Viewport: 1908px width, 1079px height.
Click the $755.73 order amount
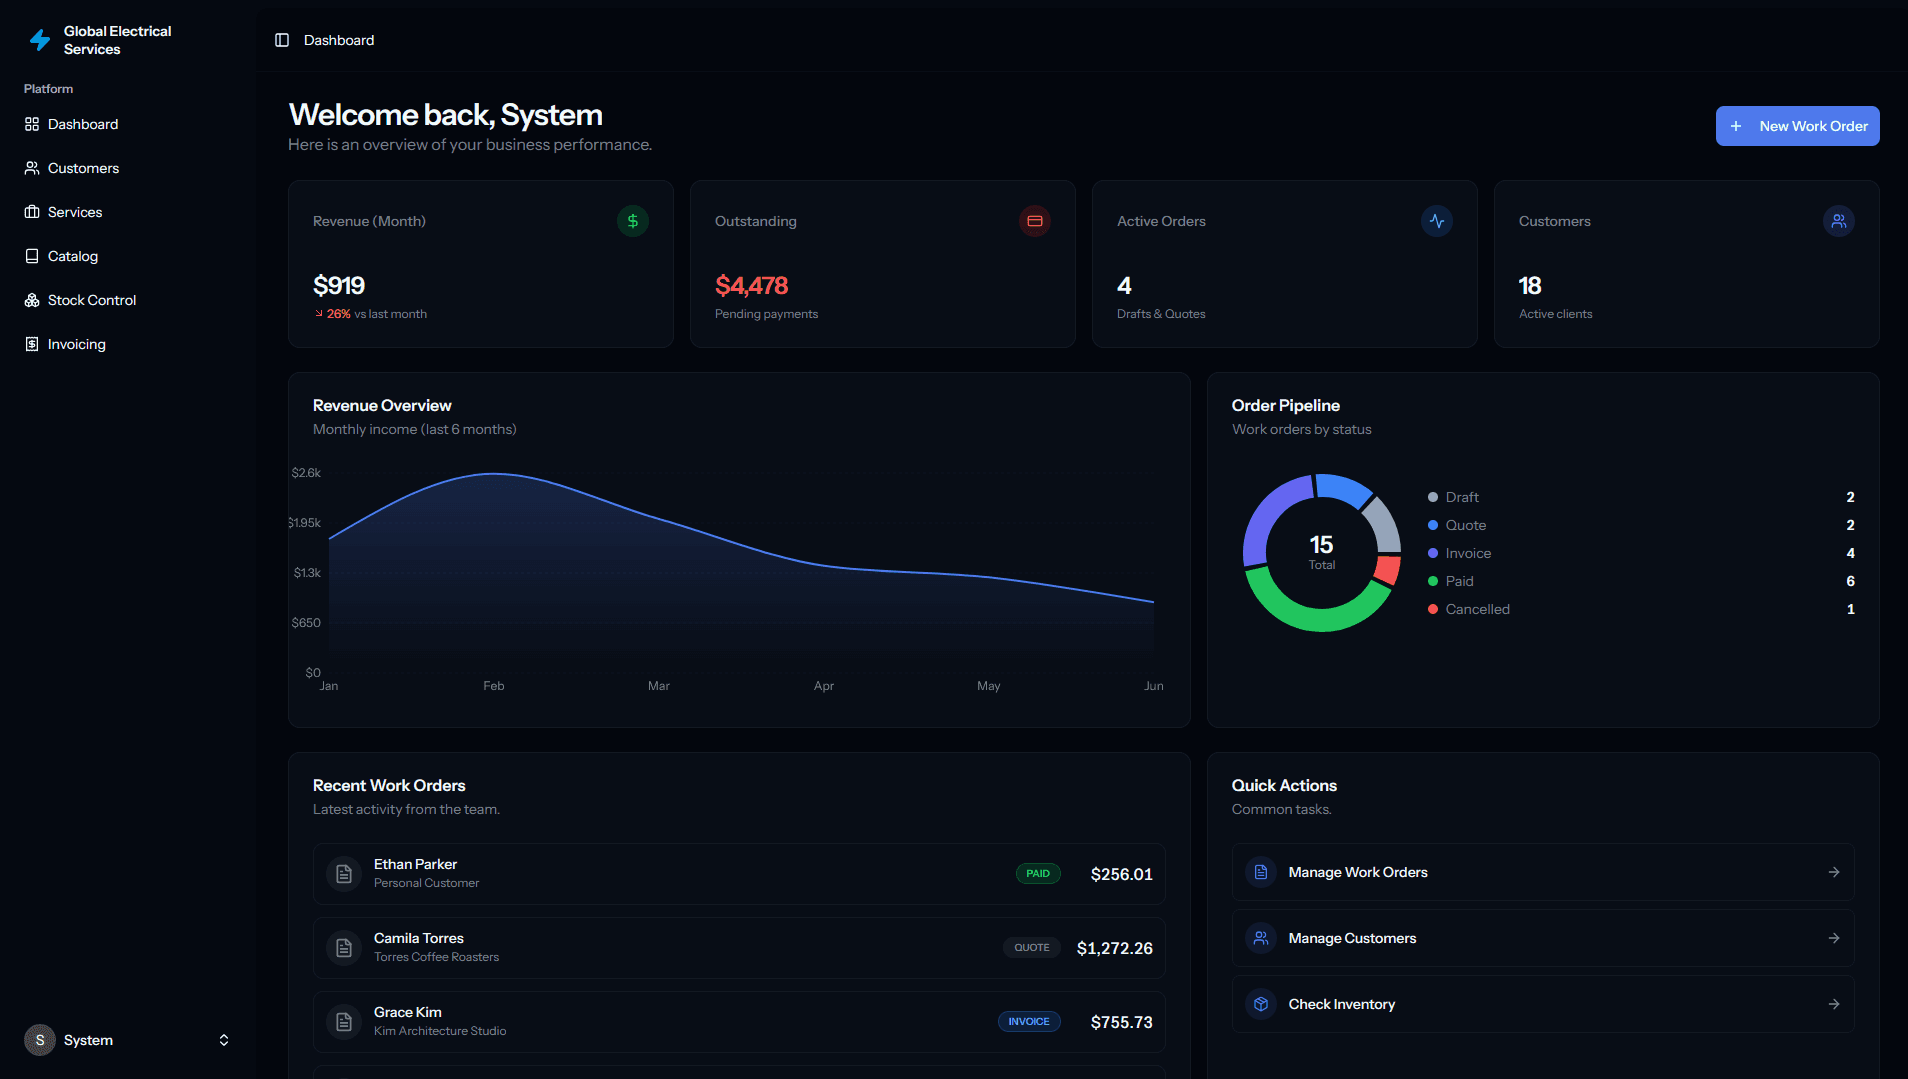click(1122, 1022)
